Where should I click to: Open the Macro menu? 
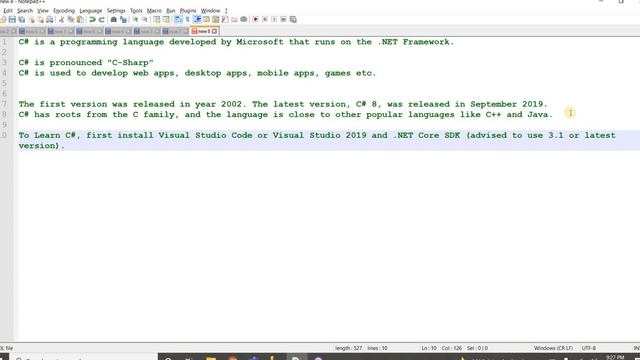tap(154, 11)
